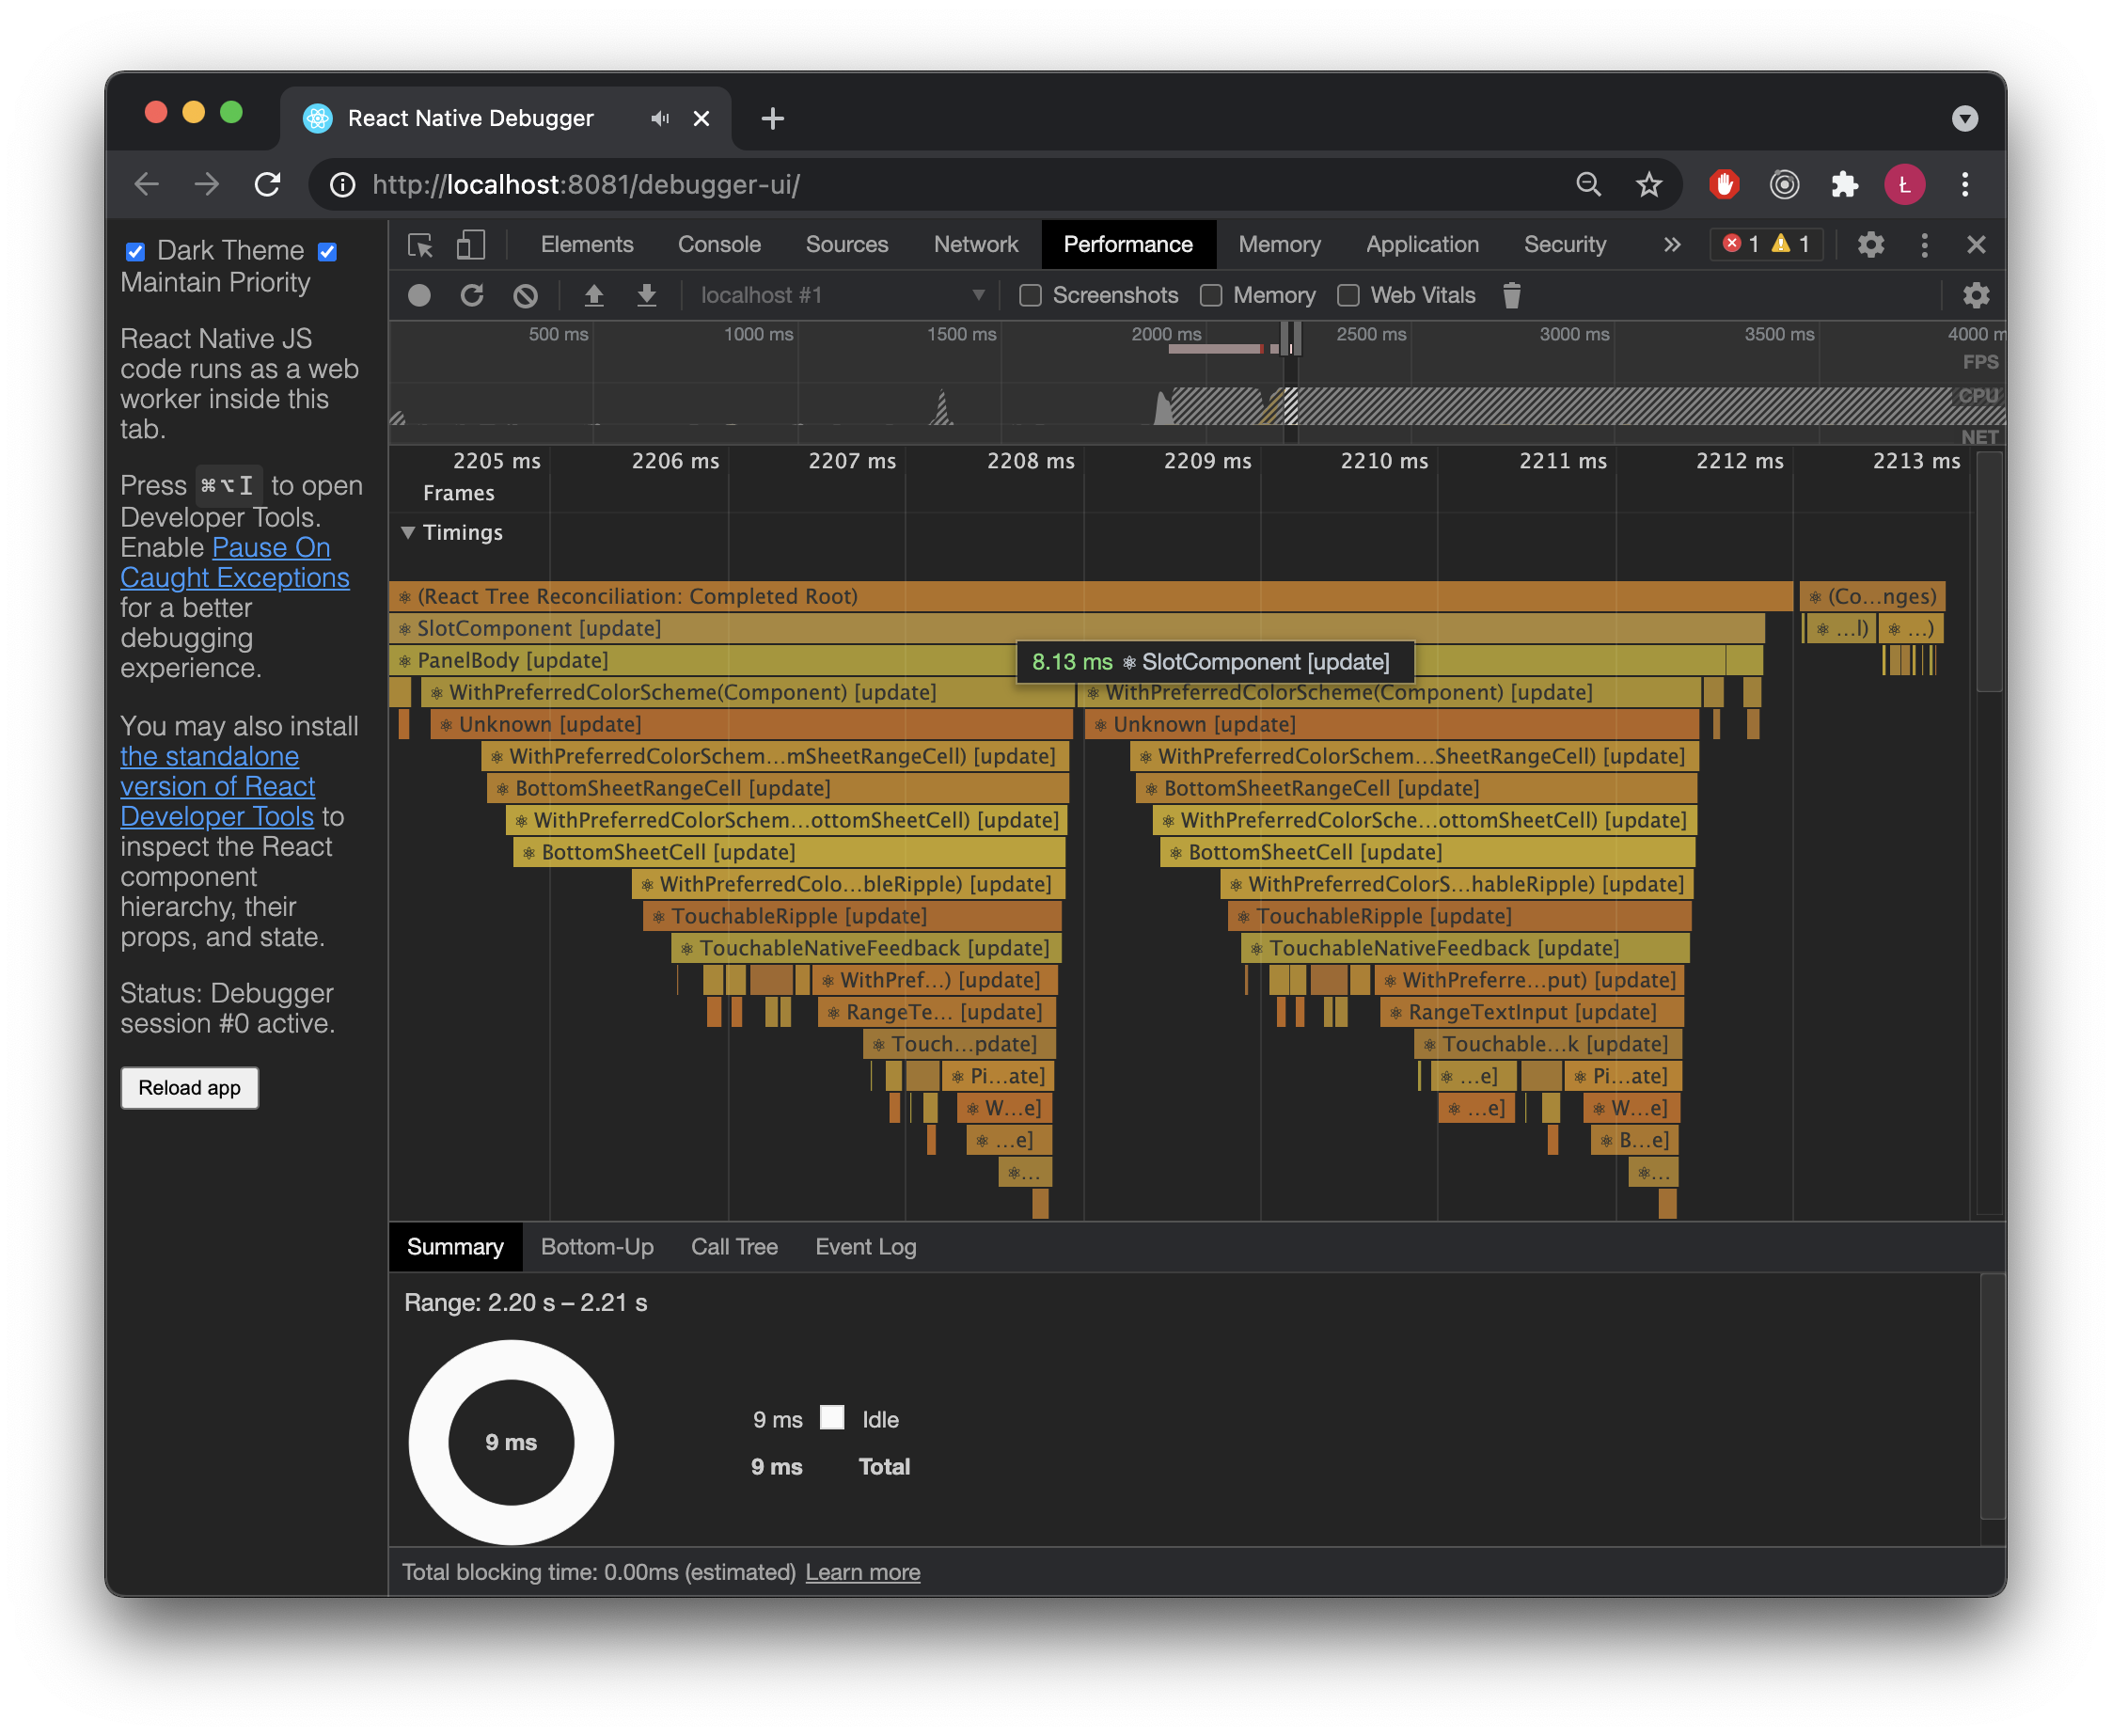The image size is (2112, 1736).
Task: Uncheck the Dark Theme checkbox
Action: tap(135, 251)
